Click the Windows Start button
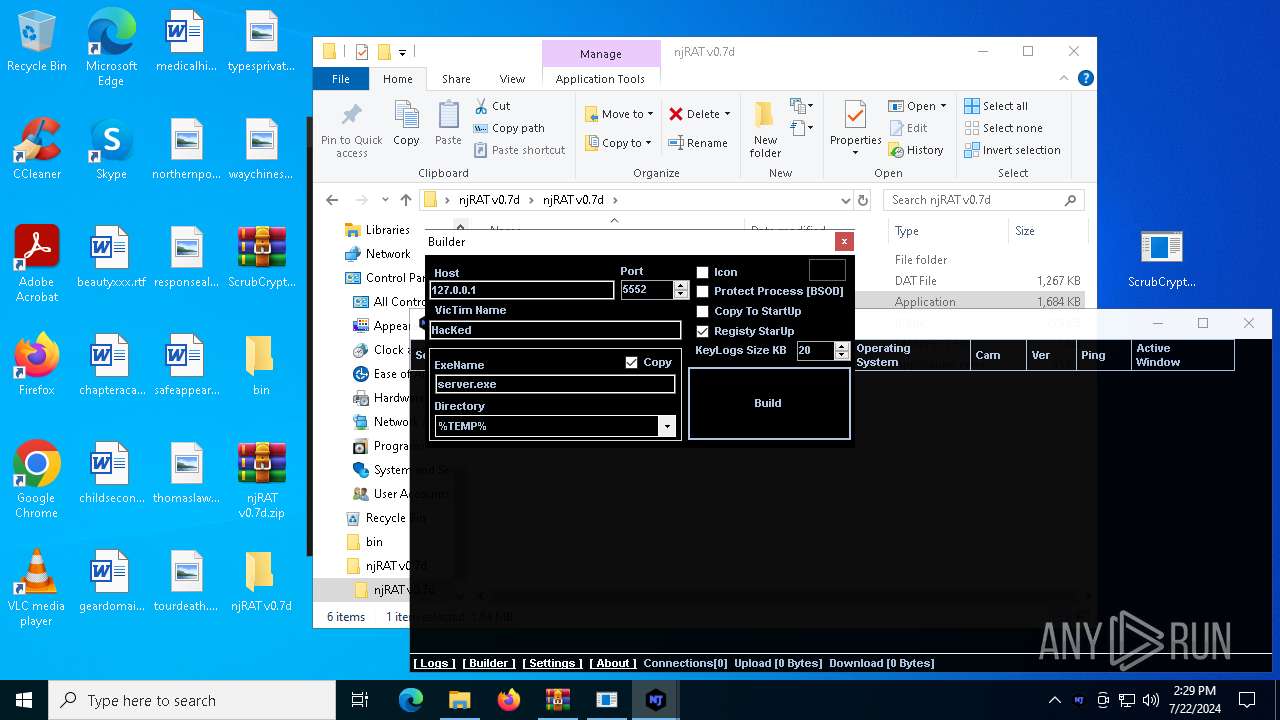 pyautogui.click(x=24, y=700)
